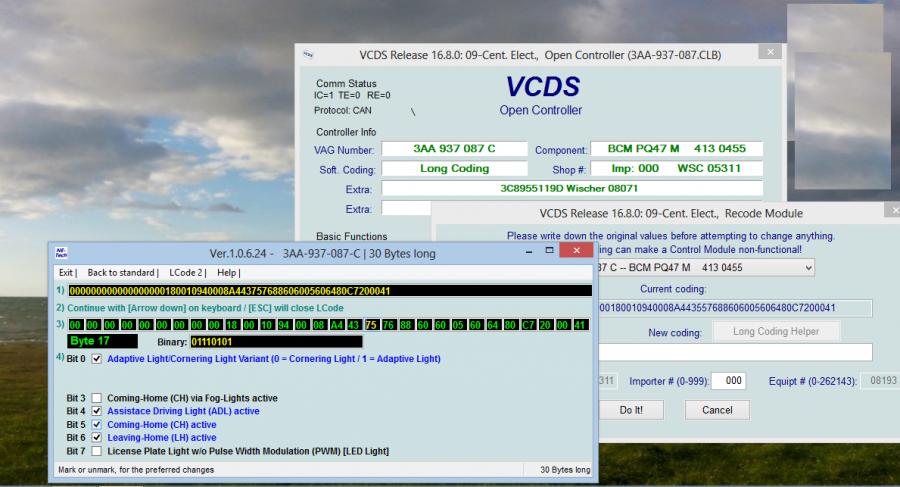Image resolution: width=900 pixels, height=487 pixels.
Task: Click Cancel in Recode Module dialog
Action: 716,410
